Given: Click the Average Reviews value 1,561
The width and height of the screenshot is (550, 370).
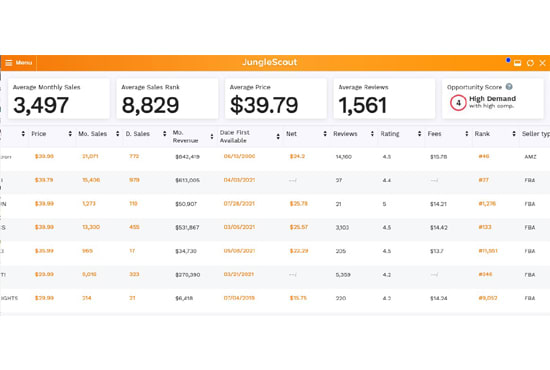Looking at the screenshot, I should tap(363, 105).
